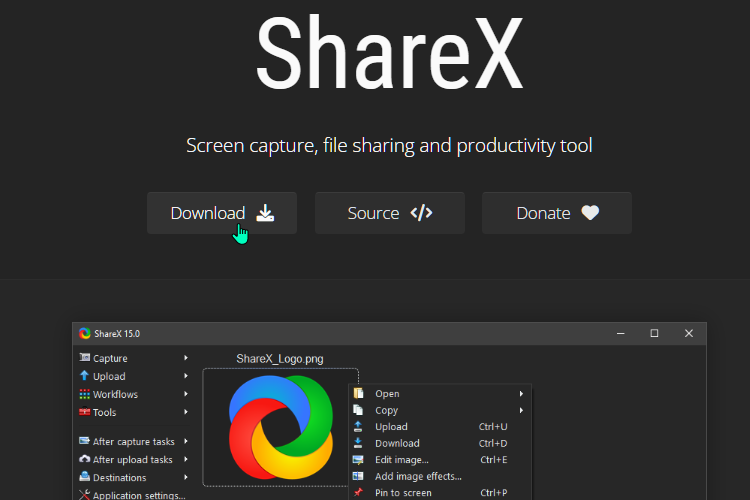Click the Destinations icon
This screenshot has height=500, width=750.
click(x=85, y=477)
